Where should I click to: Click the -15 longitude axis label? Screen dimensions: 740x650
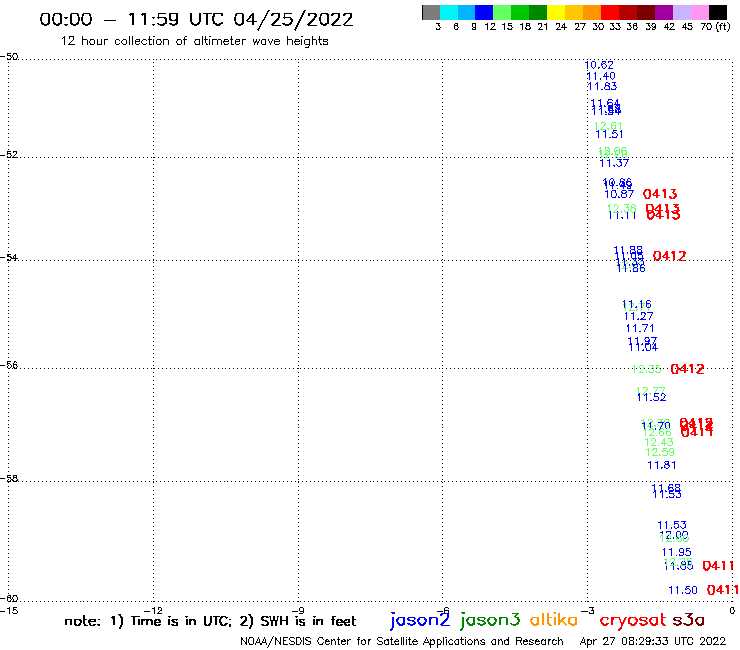[x=9, y=610]
